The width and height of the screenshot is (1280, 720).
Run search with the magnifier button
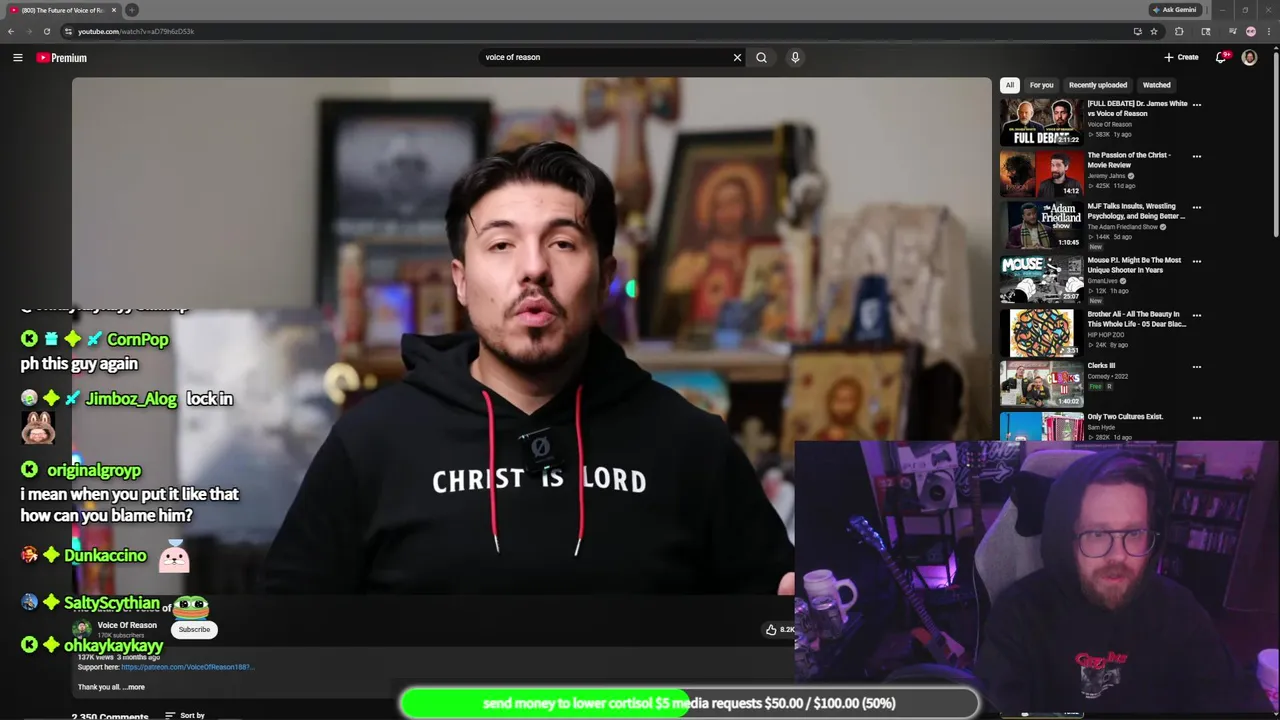click(761, 57)
